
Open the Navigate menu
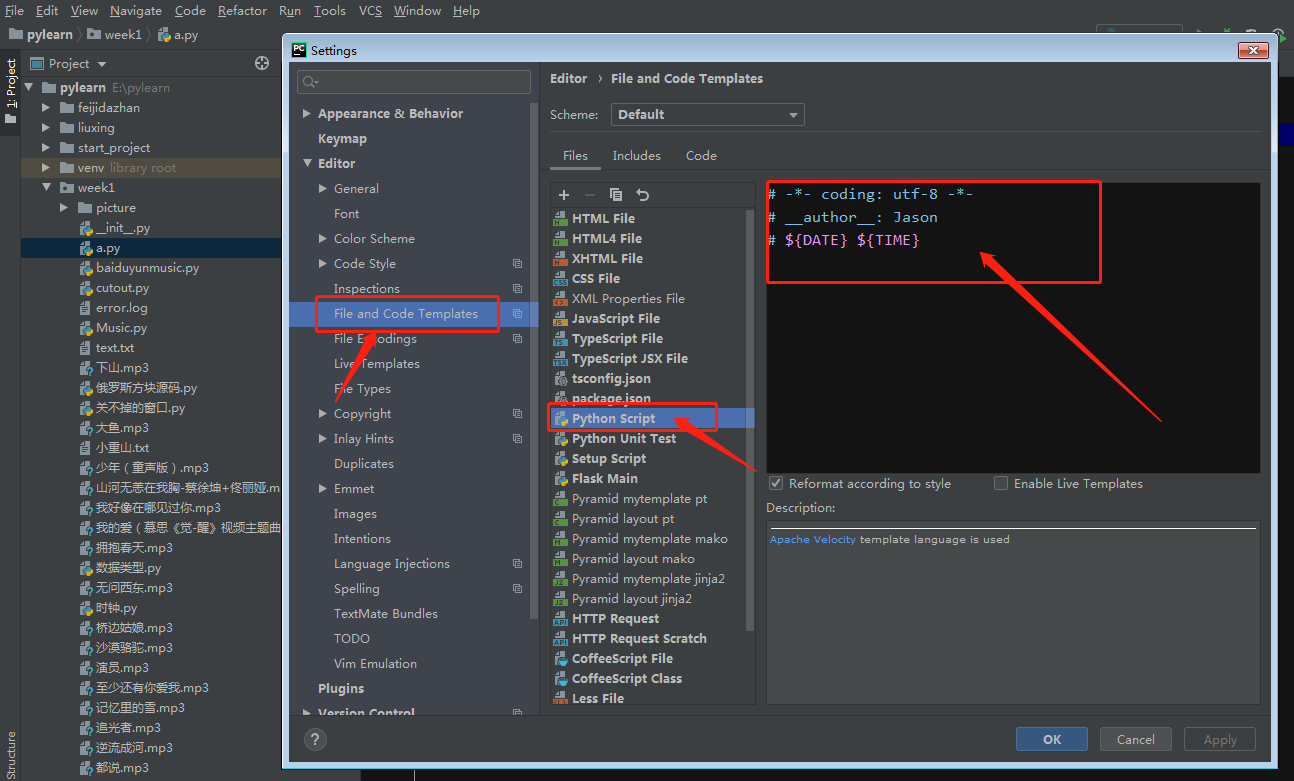pos(136,10)
